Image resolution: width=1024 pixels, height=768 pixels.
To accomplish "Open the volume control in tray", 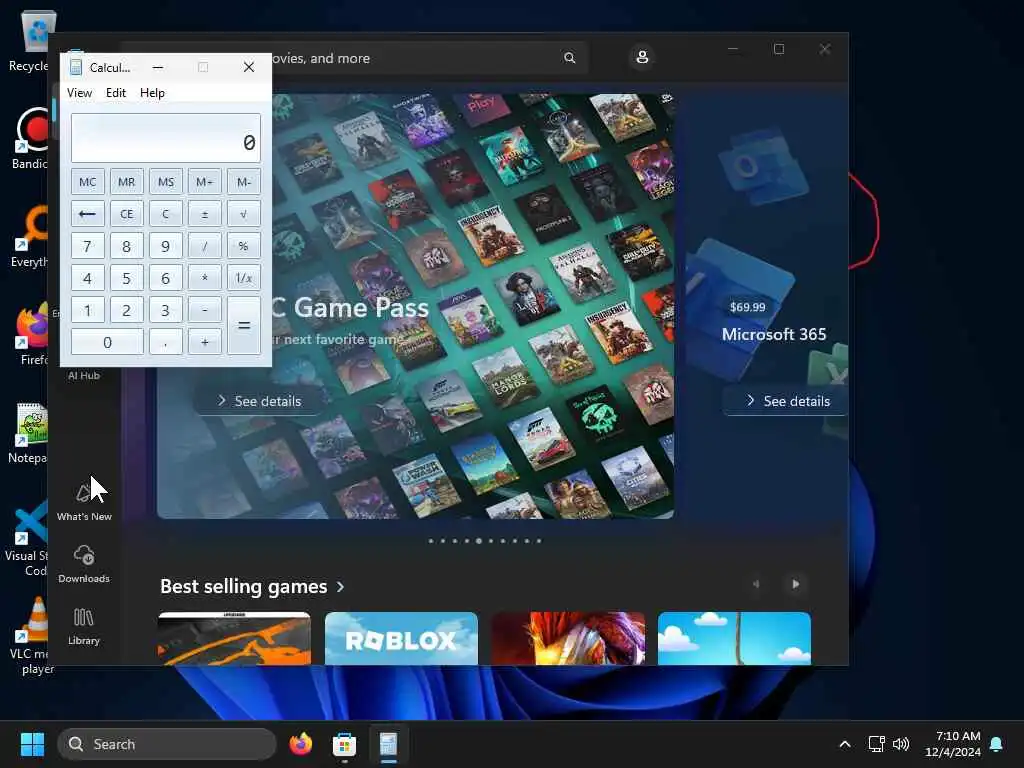I will point(901,744).
